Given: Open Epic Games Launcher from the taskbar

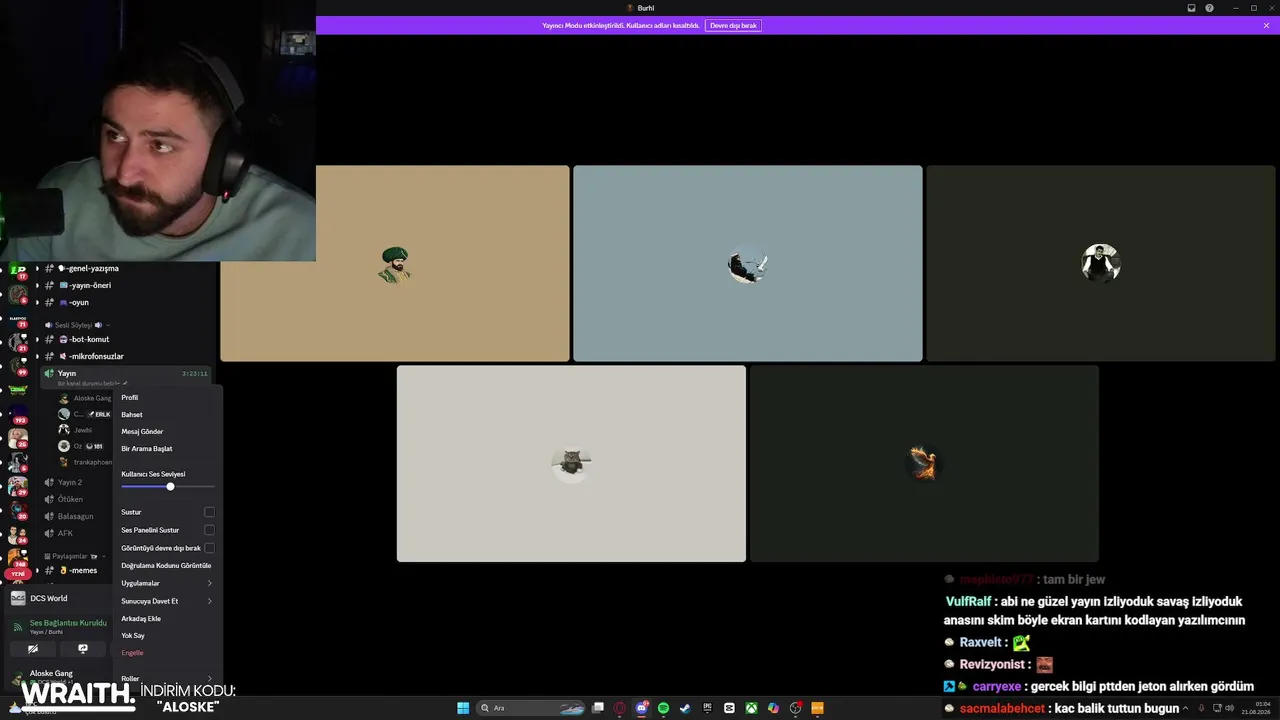Looking at the screenshot, I should (707, 708).
